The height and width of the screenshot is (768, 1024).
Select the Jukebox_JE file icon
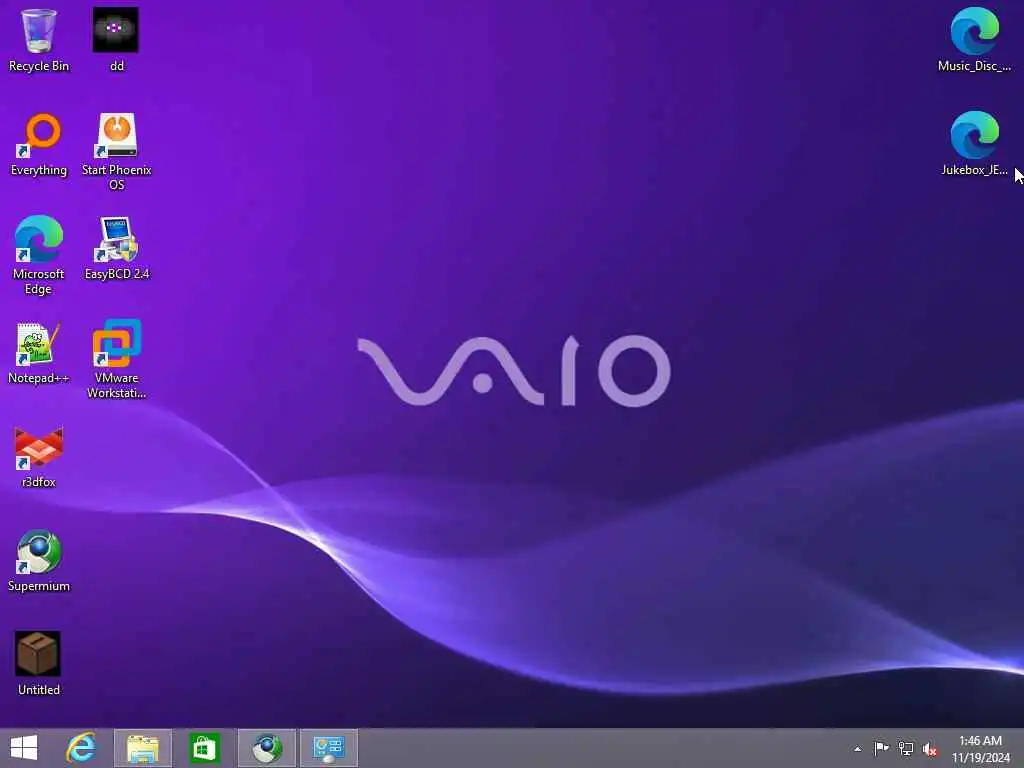(974, 144)
